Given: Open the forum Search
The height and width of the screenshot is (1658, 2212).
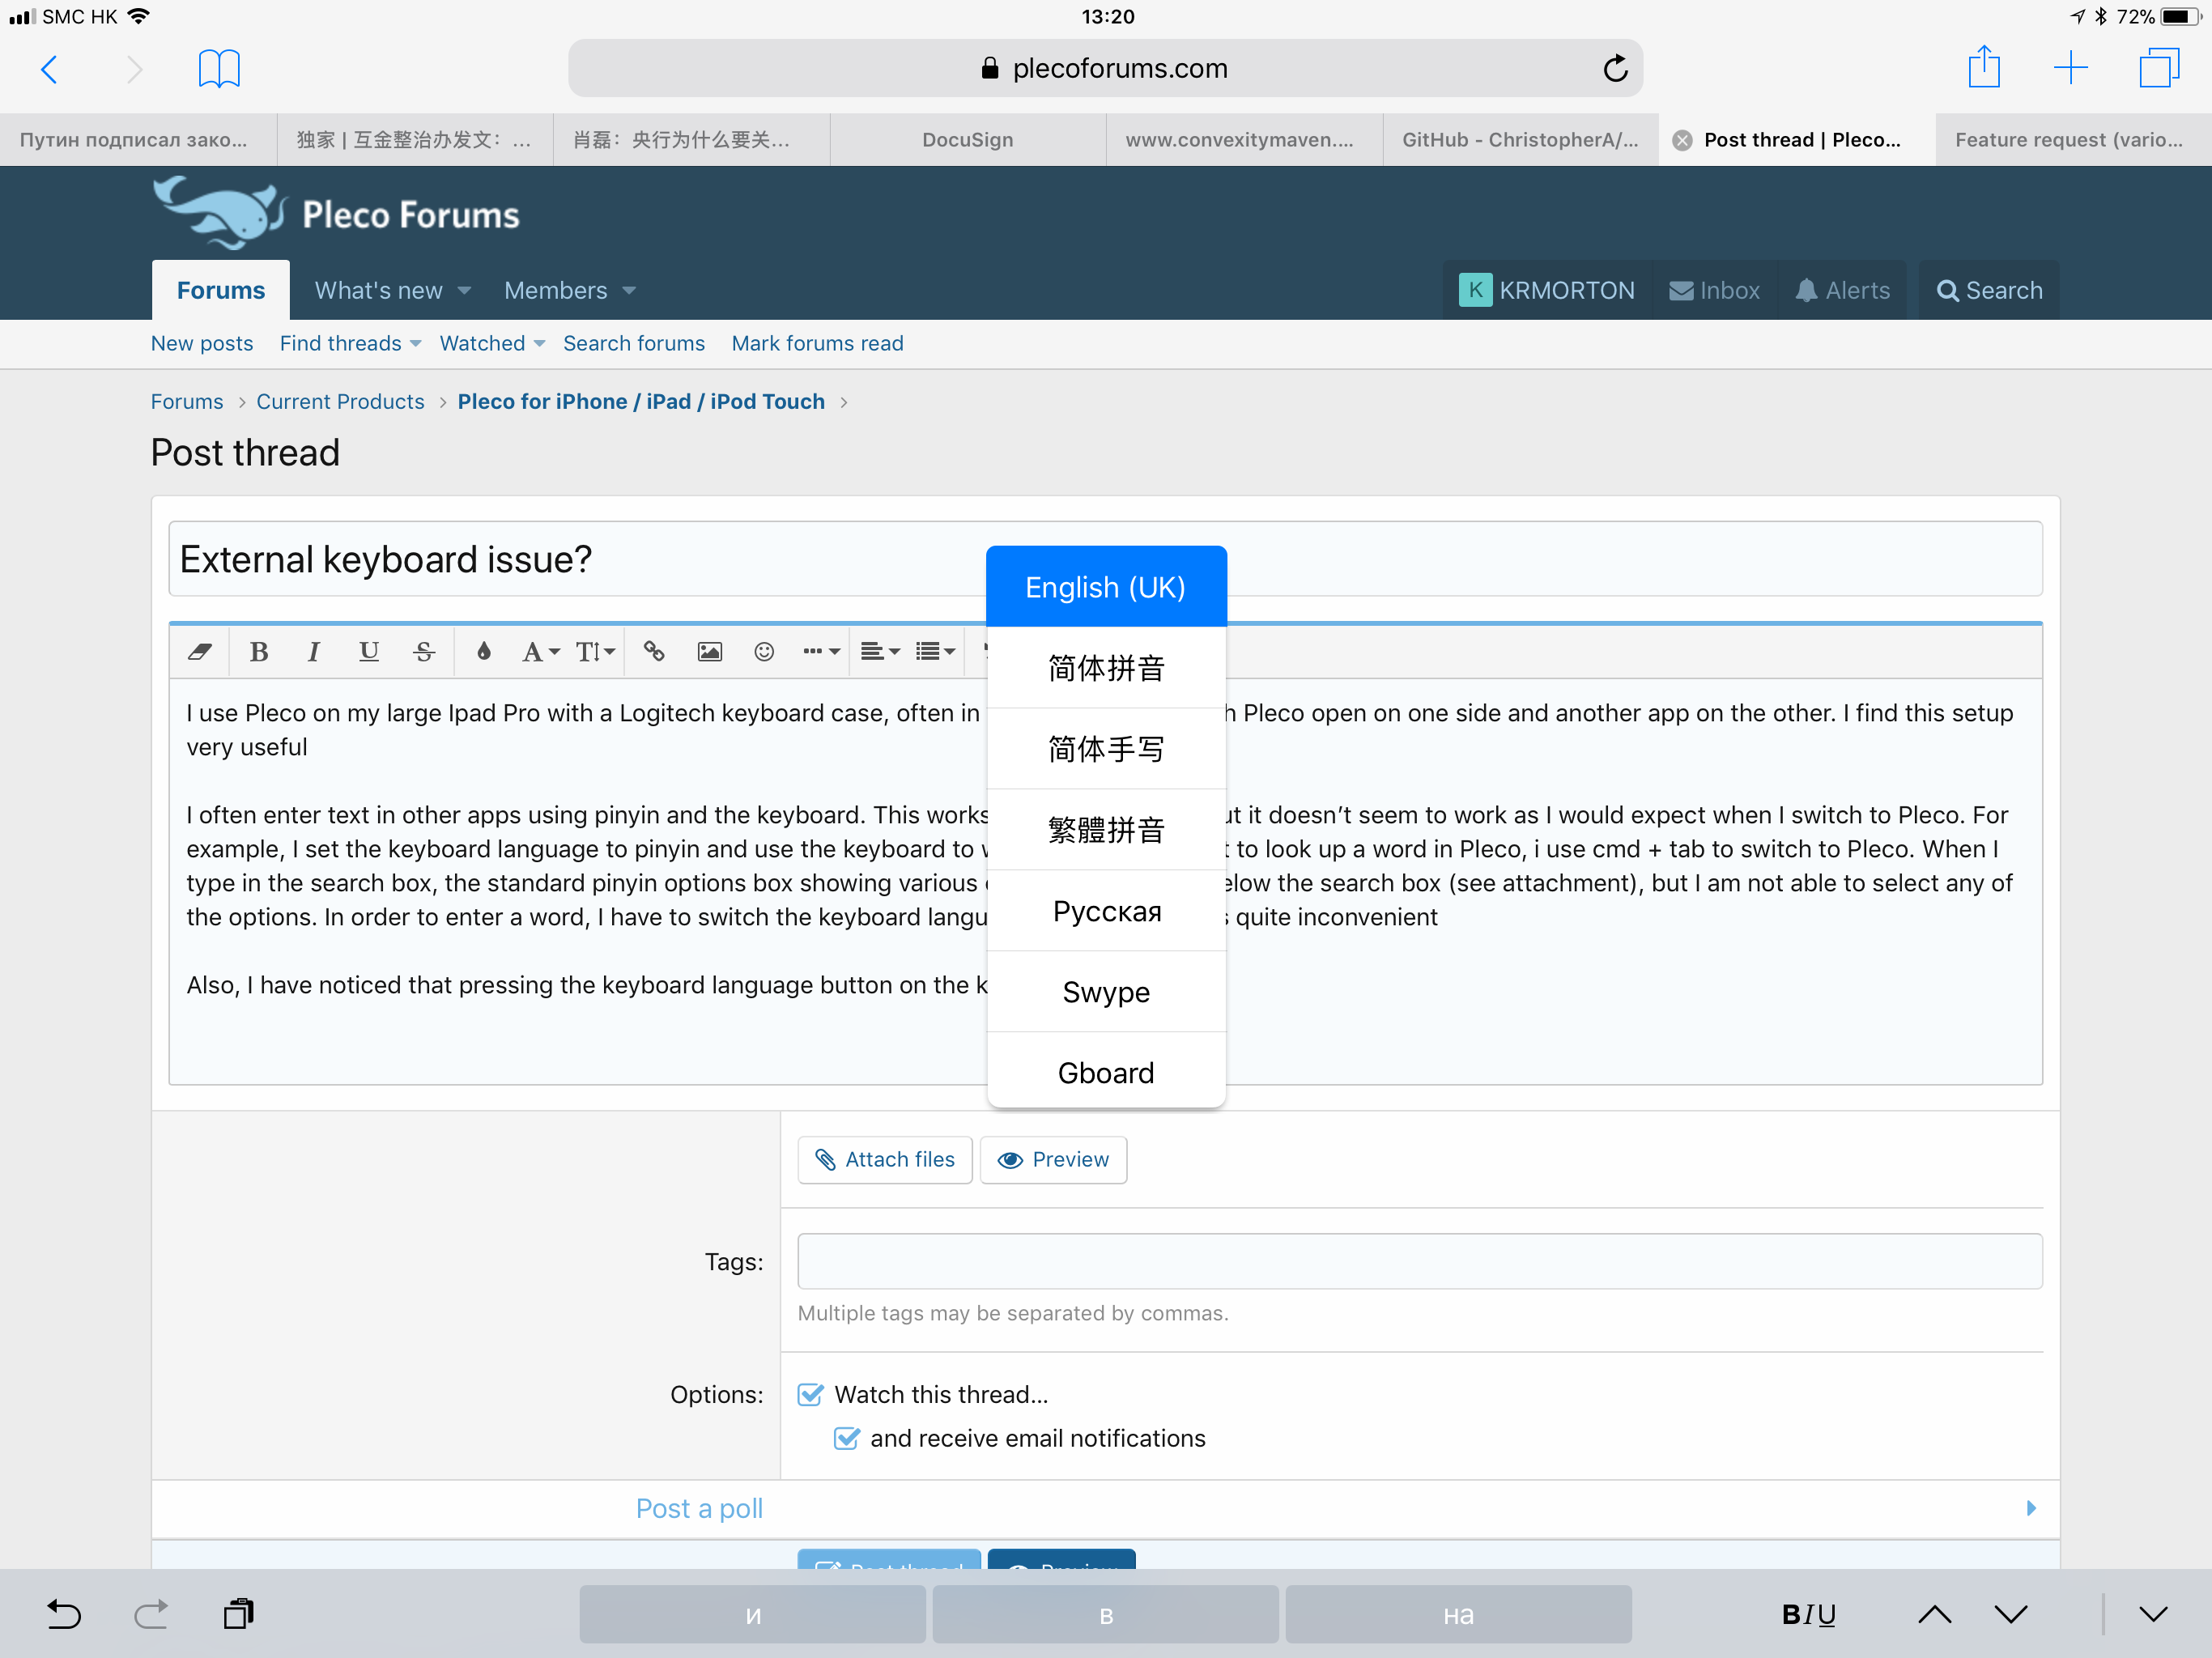Looking at the screenshot, I should [1990, 290].
